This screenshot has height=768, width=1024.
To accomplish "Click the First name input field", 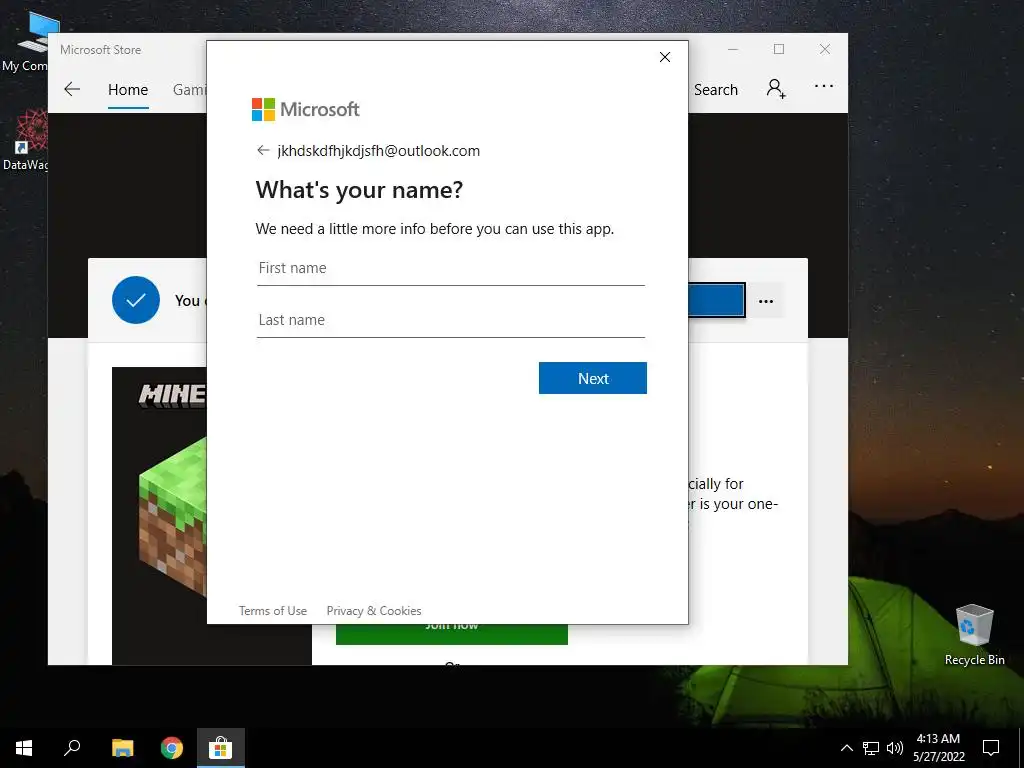I will click(x=451, y=268).
